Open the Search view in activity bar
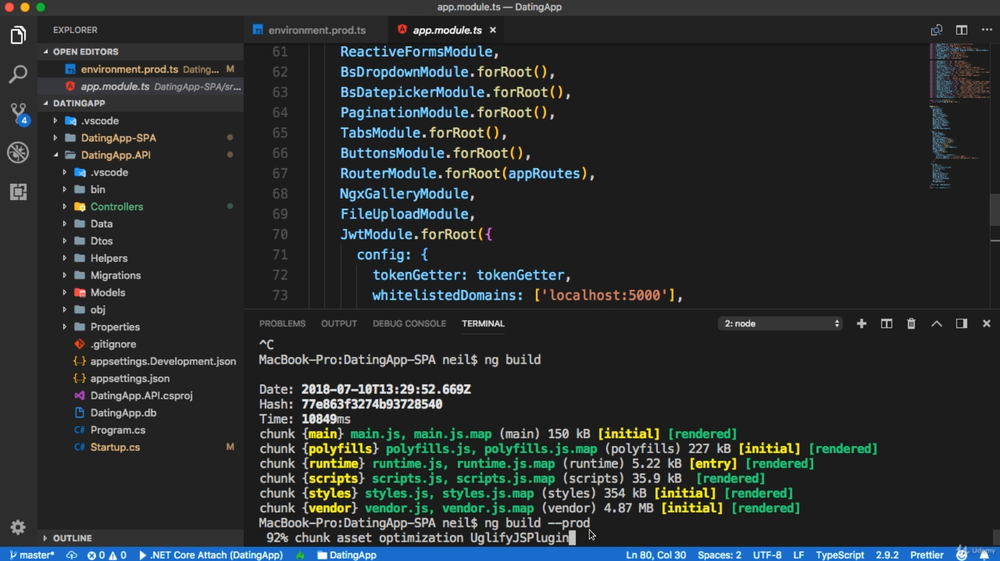 pyautogui.click(x=18, y=74)
